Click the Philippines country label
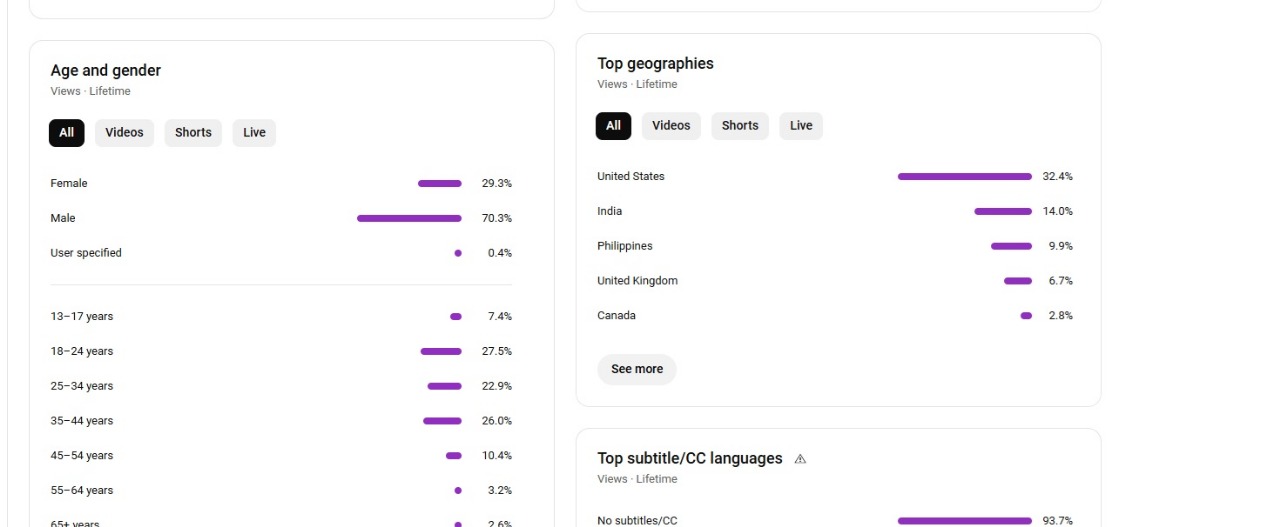The height and width of the screenshot is (527, 1280). (625, 246)
